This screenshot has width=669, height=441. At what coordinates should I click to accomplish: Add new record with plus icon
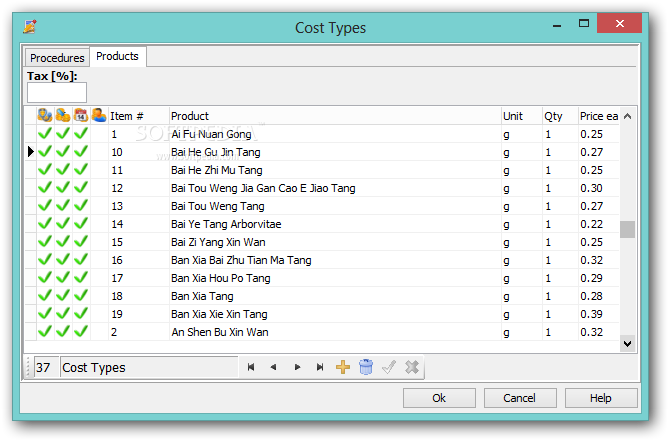pyautogui.click(x=343, y=367)
